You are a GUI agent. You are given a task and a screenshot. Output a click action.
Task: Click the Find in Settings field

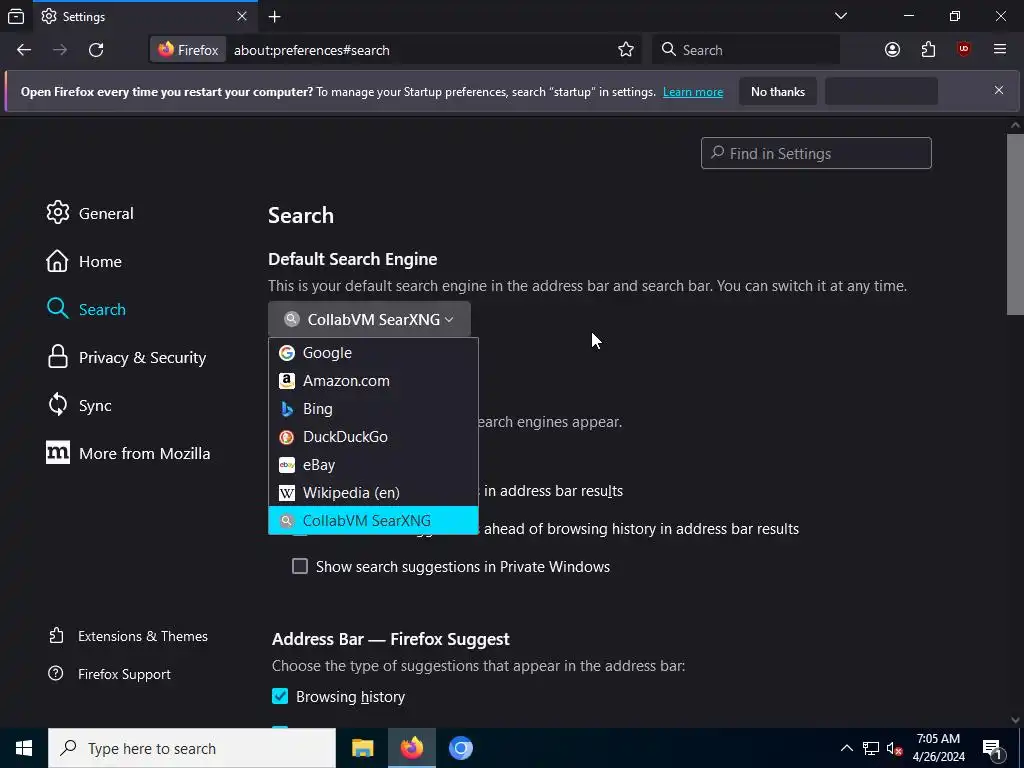816,153
